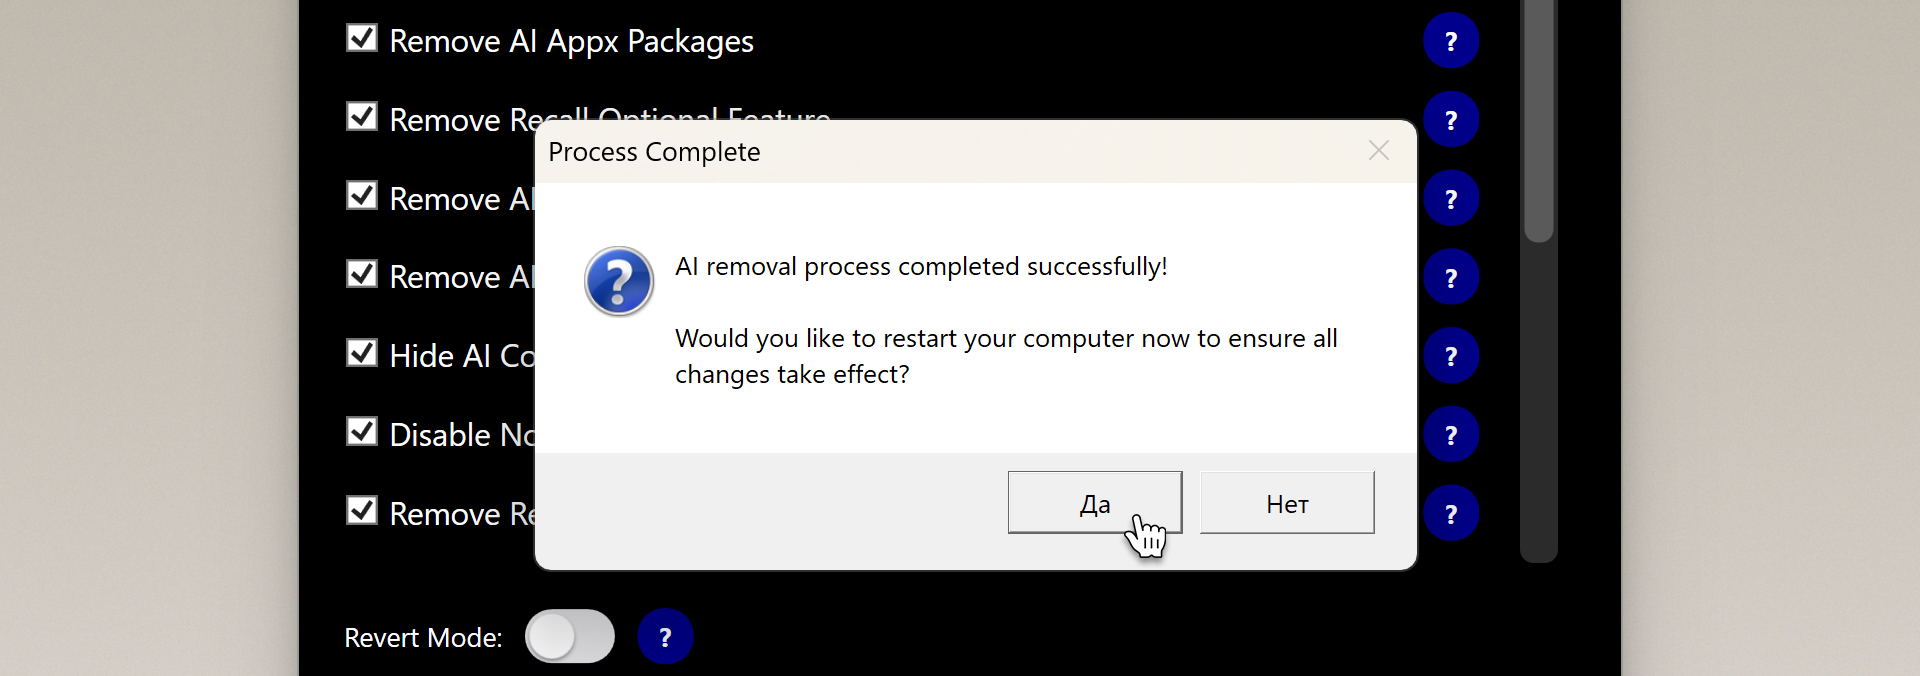Screen dimensions: 1920x676
Task: Click the vertical scrollbar thumb
Action: pos(1538,120)
